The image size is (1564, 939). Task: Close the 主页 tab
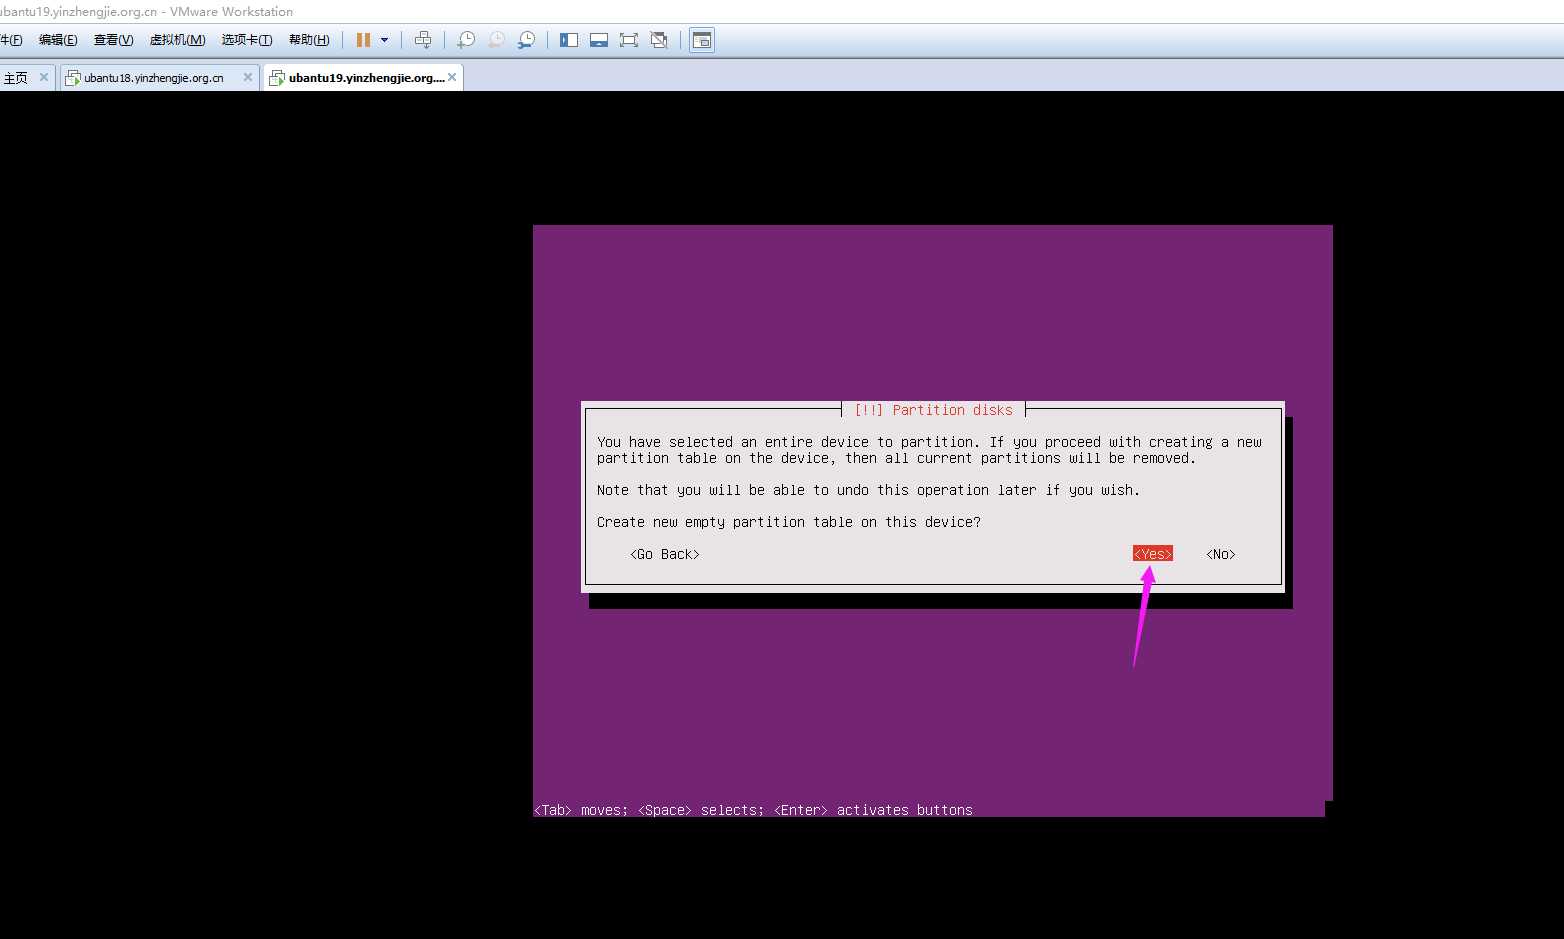pos(44,77)
